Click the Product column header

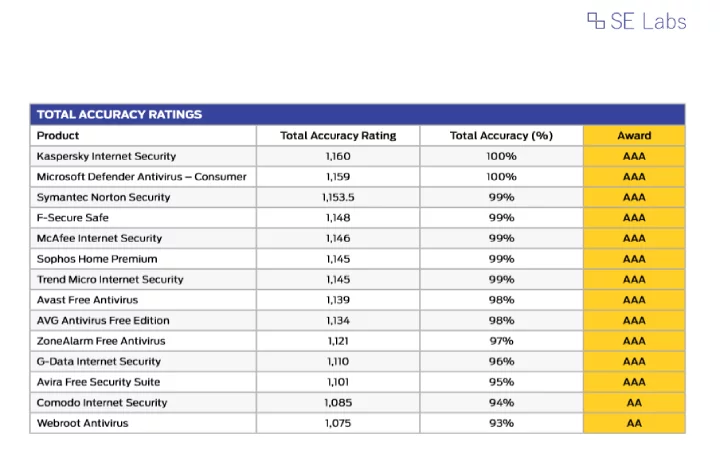click(58, 136)
